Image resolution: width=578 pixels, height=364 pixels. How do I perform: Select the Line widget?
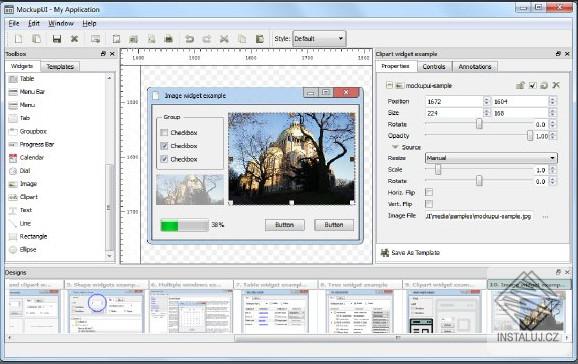coord(20,223)
